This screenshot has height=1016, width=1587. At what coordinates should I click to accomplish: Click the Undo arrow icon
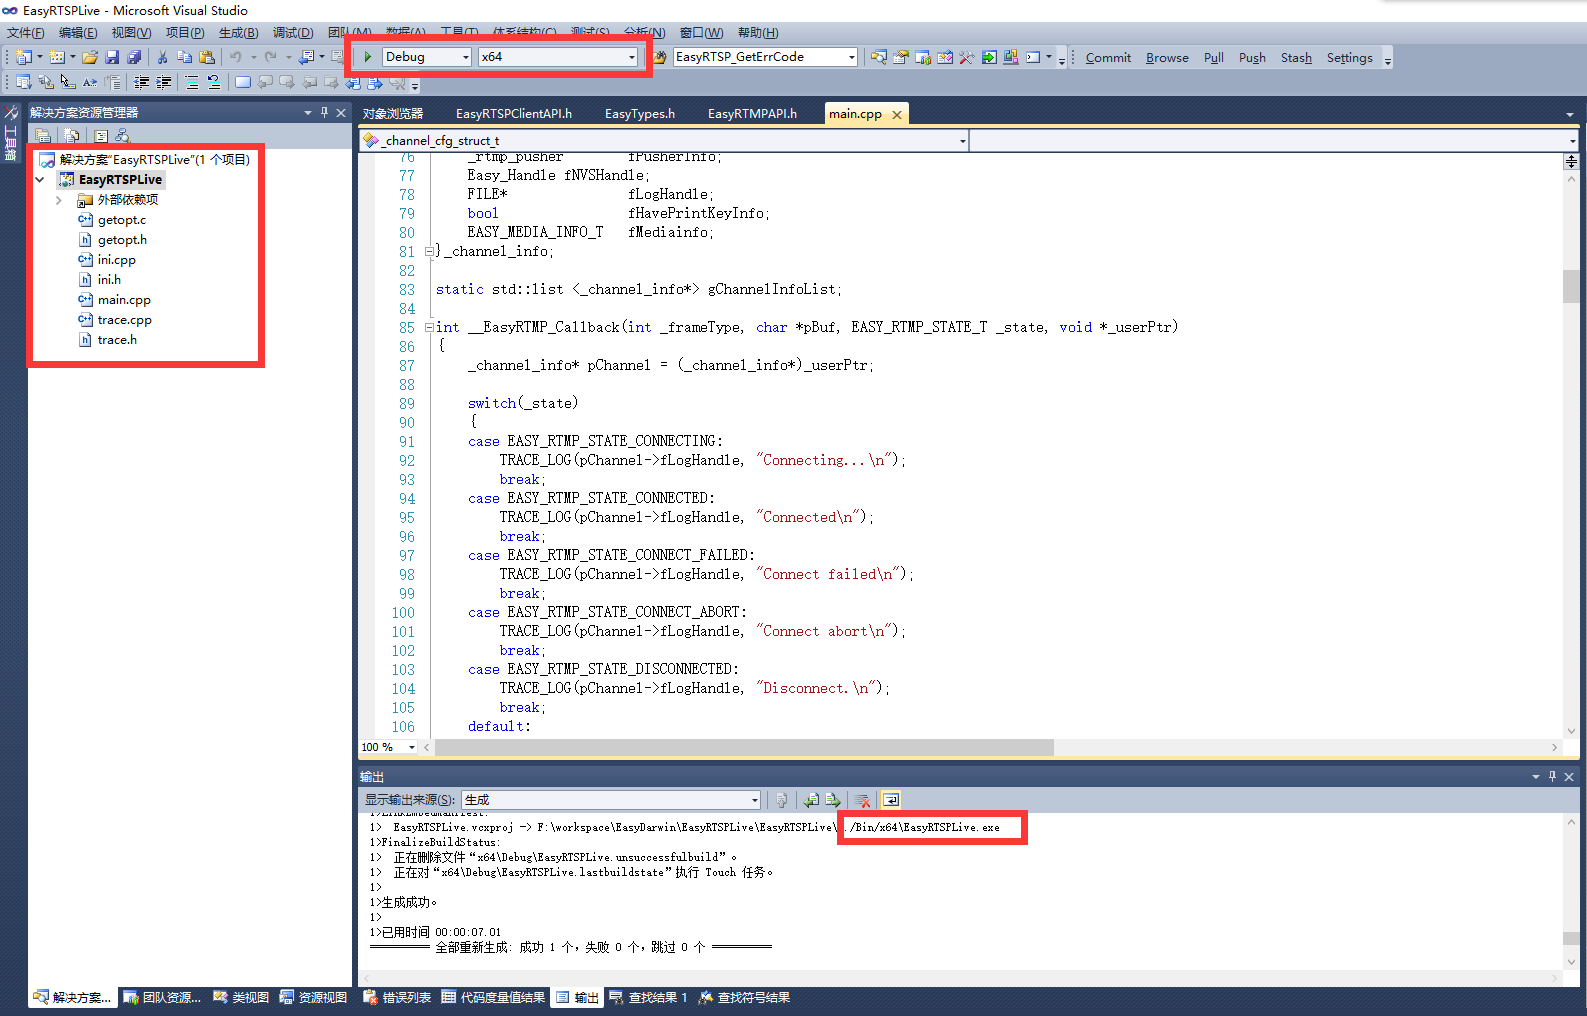click(x=235, y=57)
